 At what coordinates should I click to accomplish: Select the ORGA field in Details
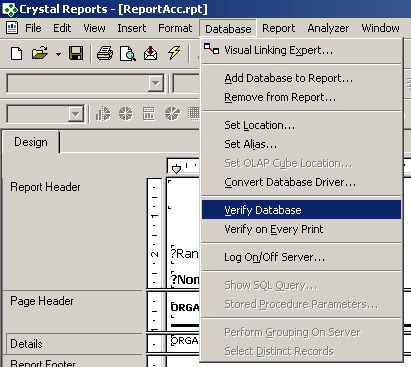click(185, 341)
